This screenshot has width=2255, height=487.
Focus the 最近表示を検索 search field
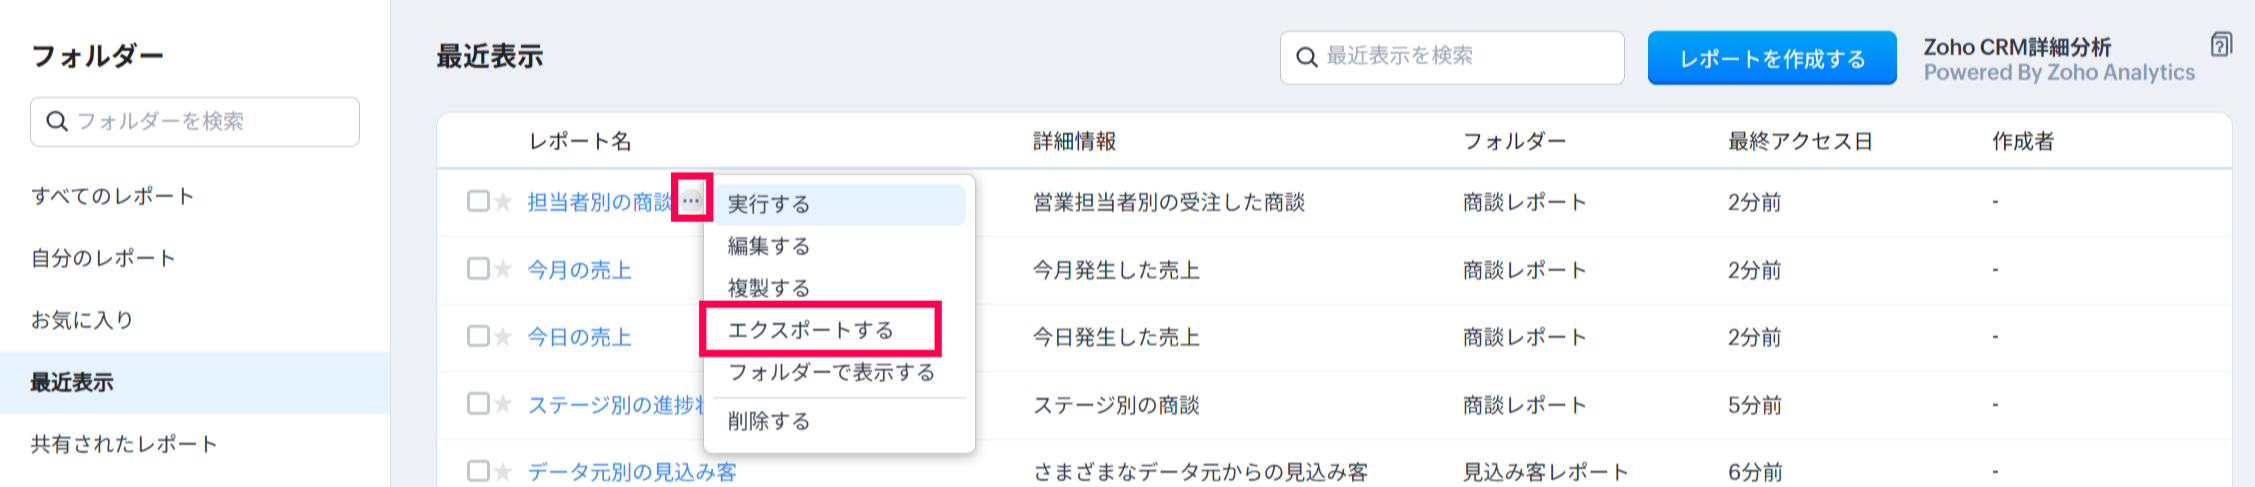tap(1466, 57)
